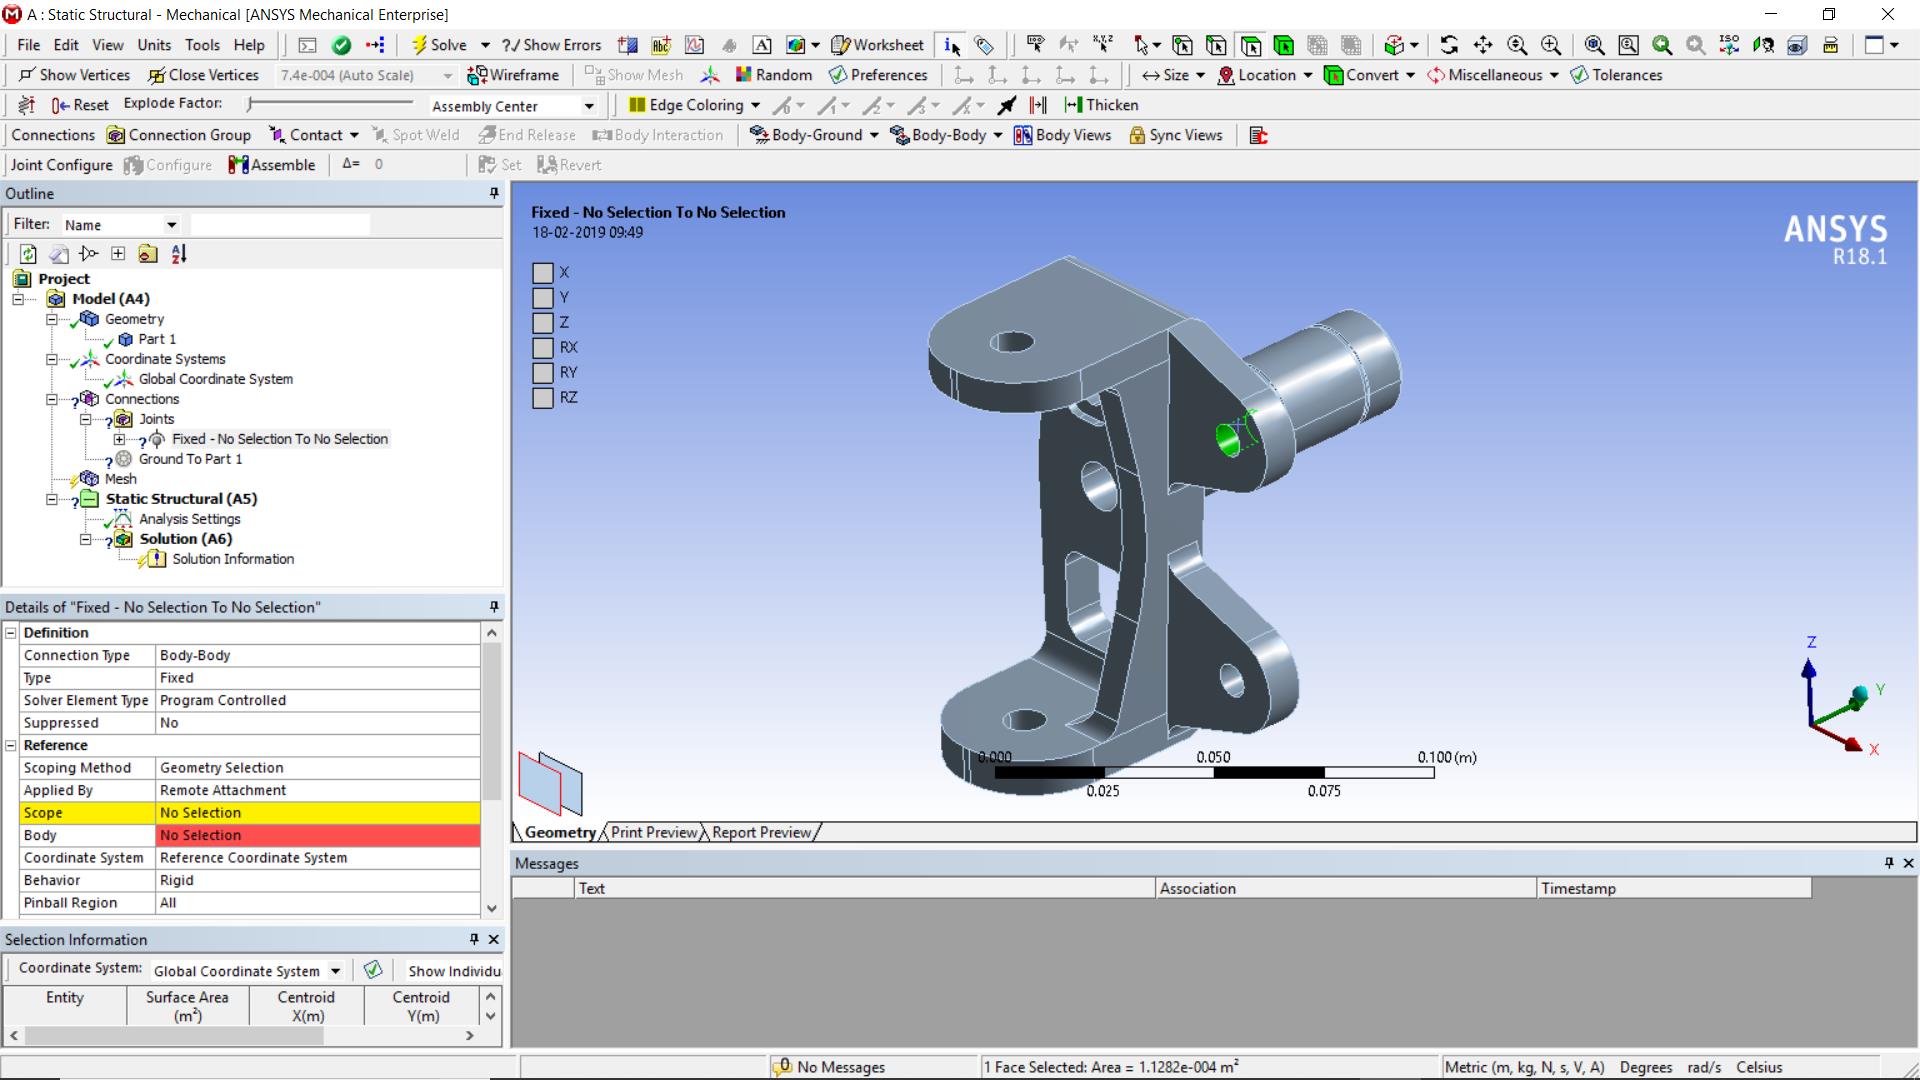Toggle Wireframe view mode

tap(513, 75)
